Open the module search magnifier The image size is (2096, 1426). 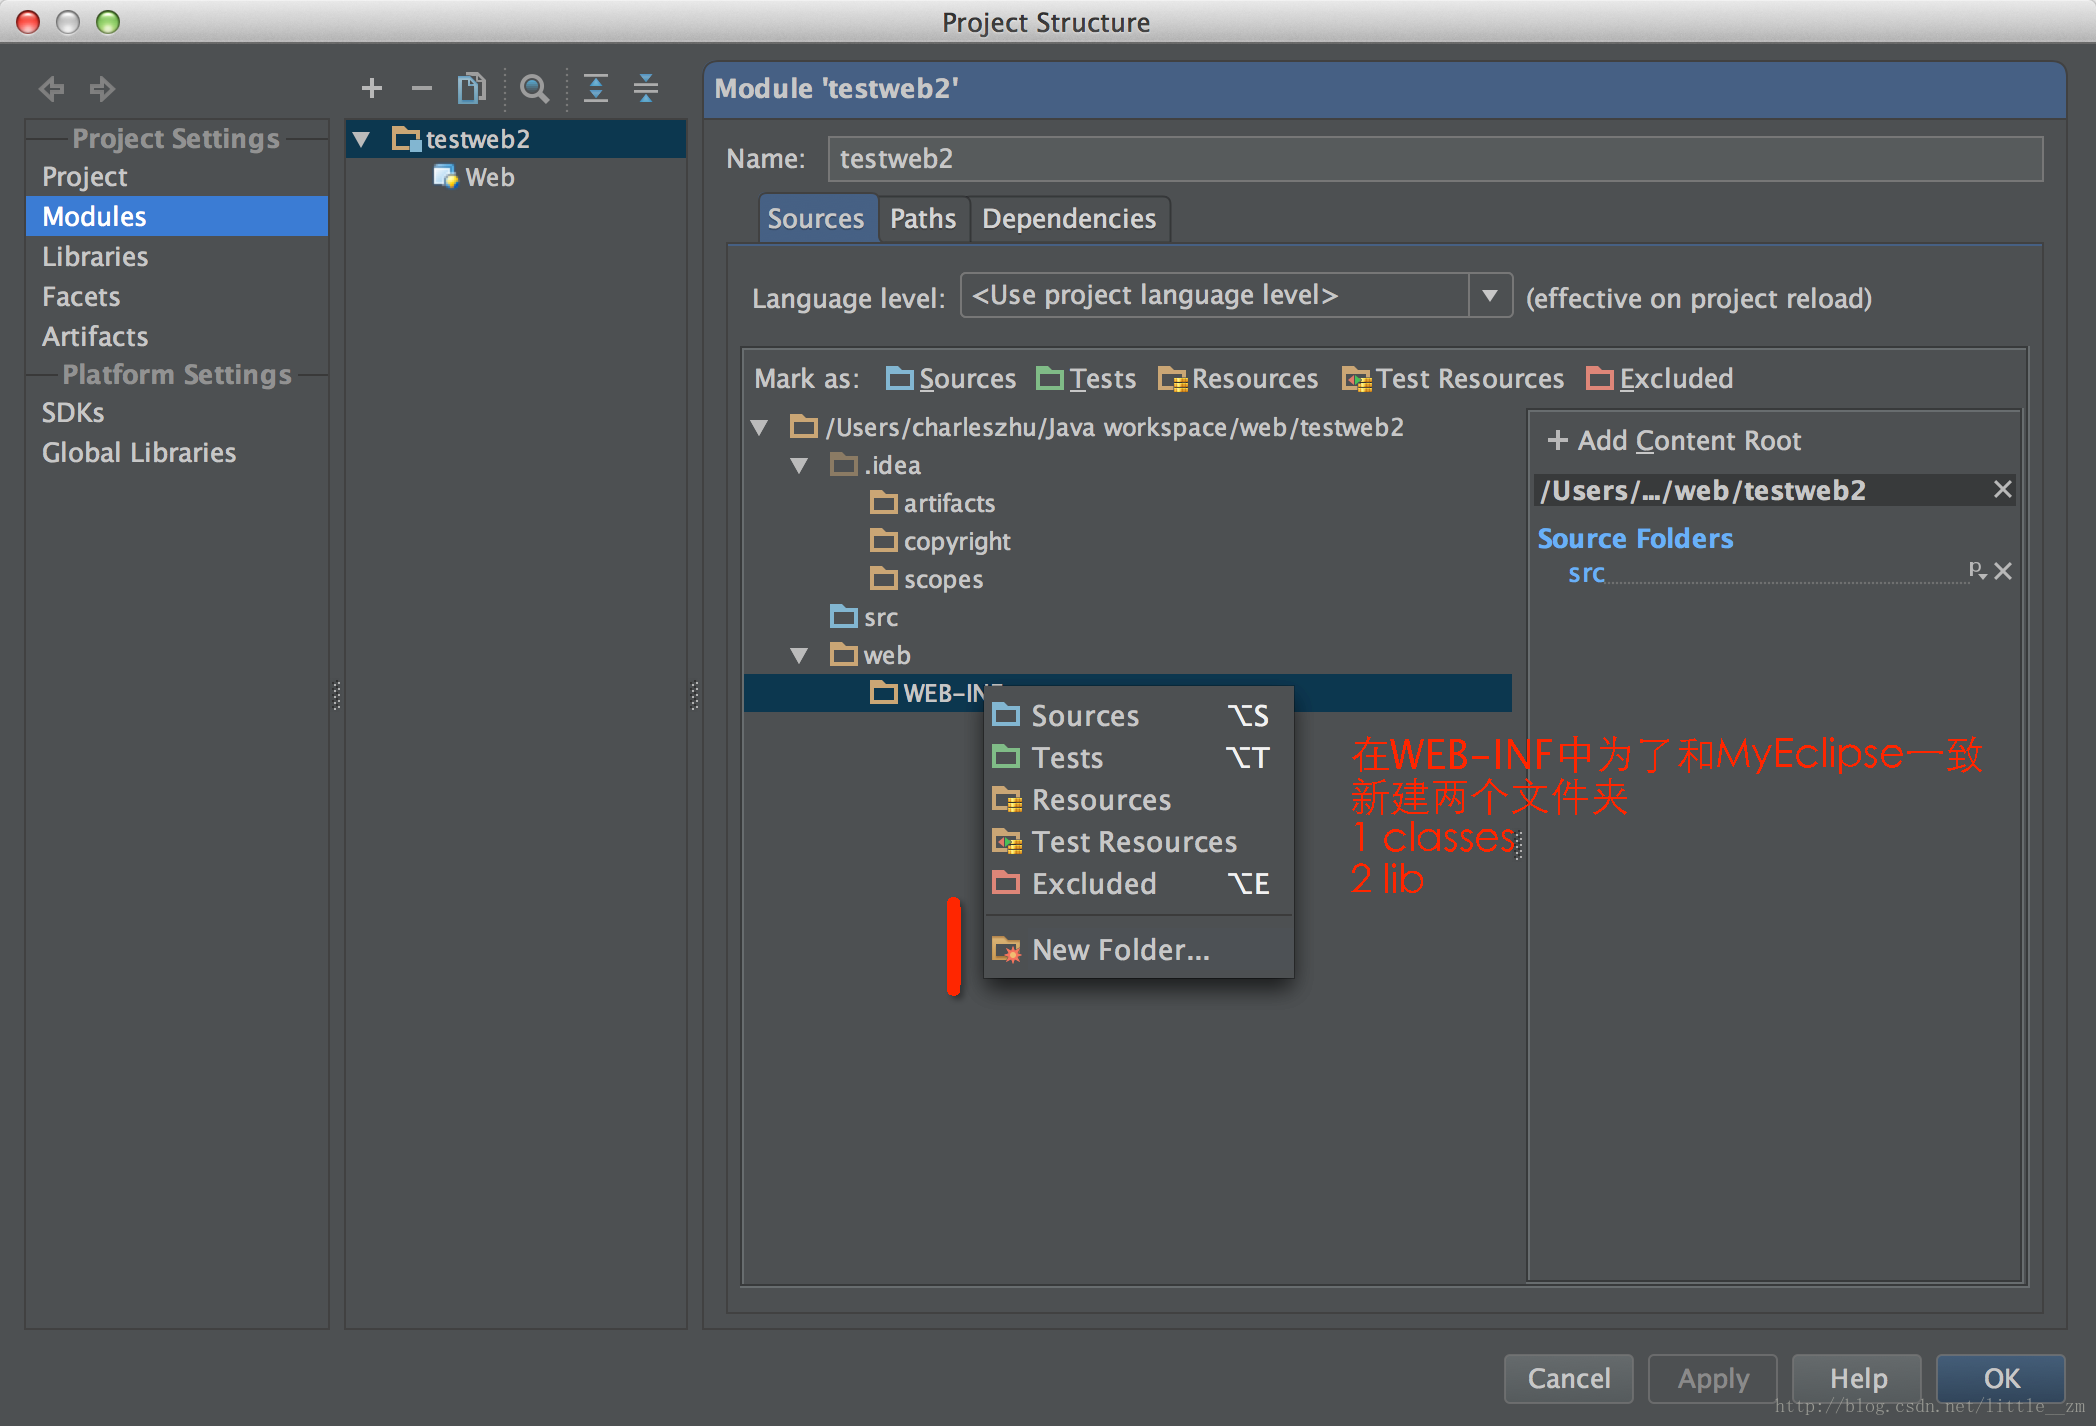535,89
